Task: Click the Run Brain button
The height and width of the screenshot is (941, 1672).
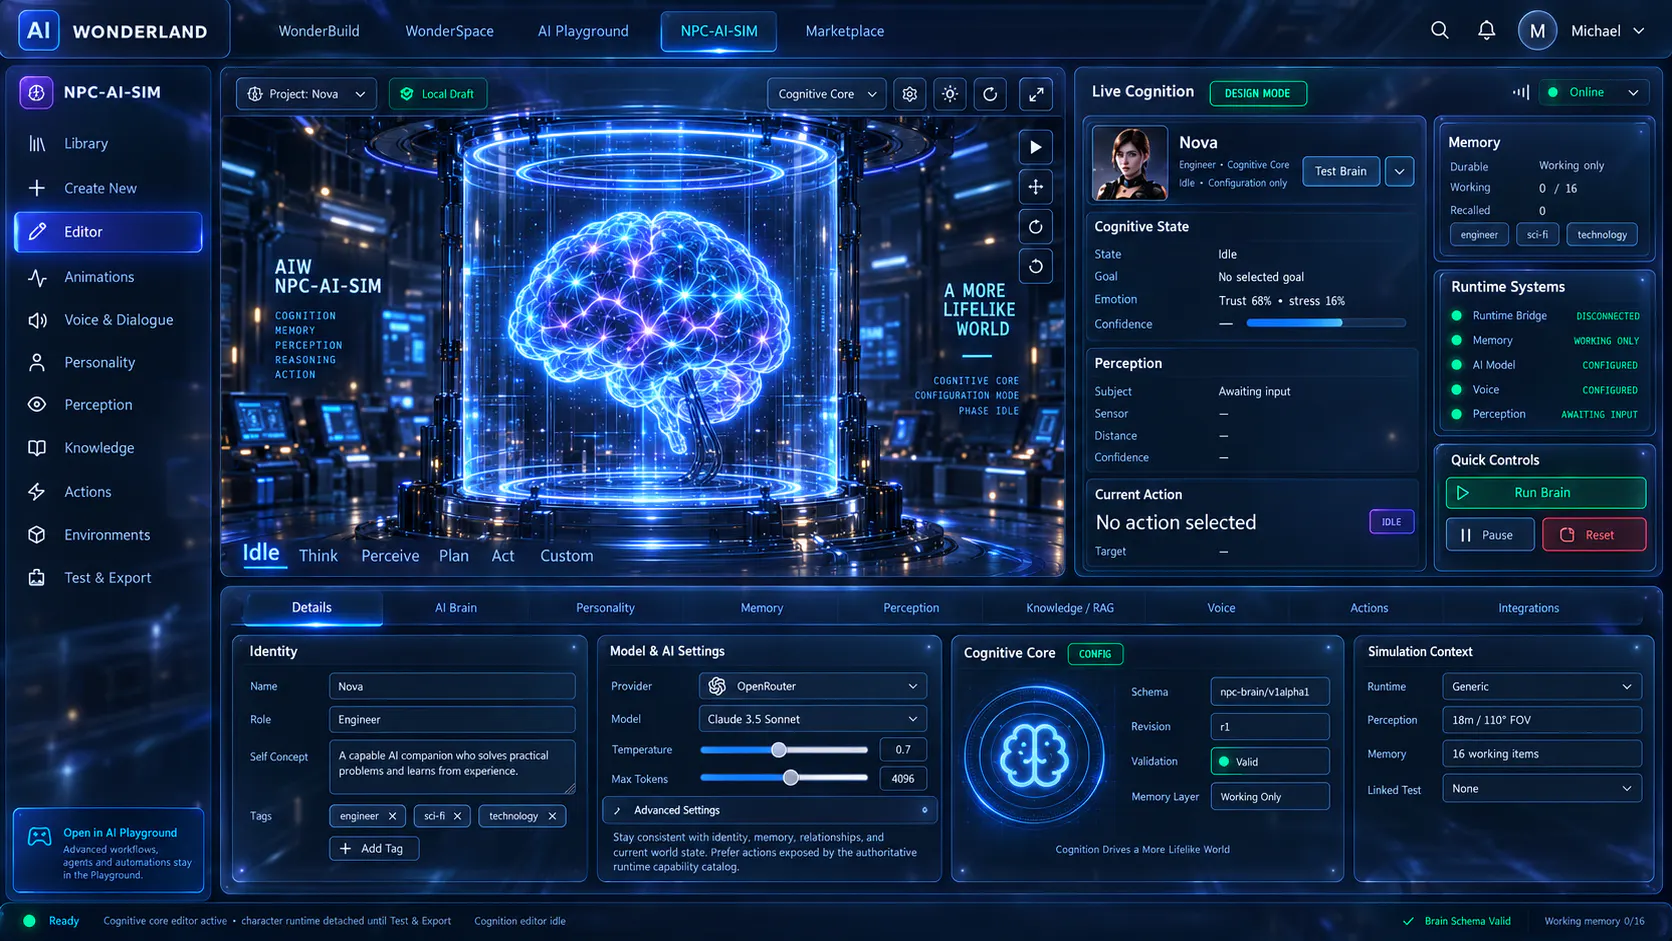Action: coord(1545,493)
